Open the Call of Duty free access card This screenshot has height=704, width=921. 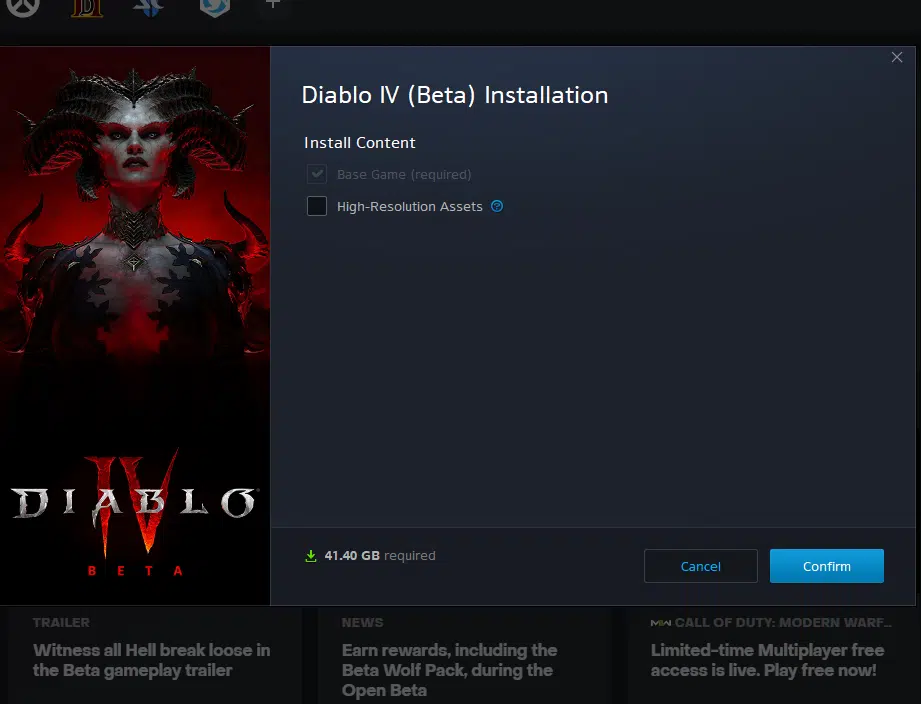[772, 655]
